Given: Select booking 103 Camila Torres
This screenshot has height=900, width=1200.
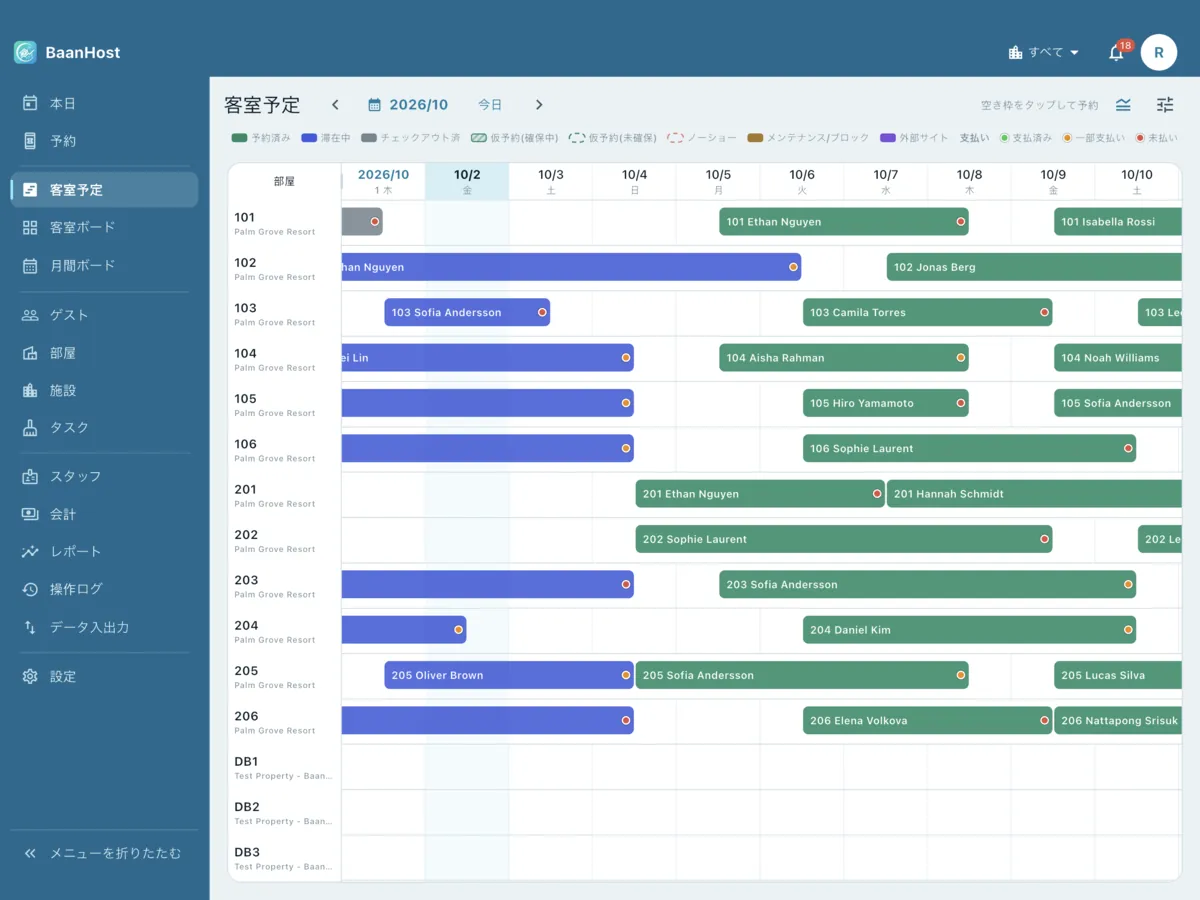Looking at the screenshot, I should pos(928,312).
